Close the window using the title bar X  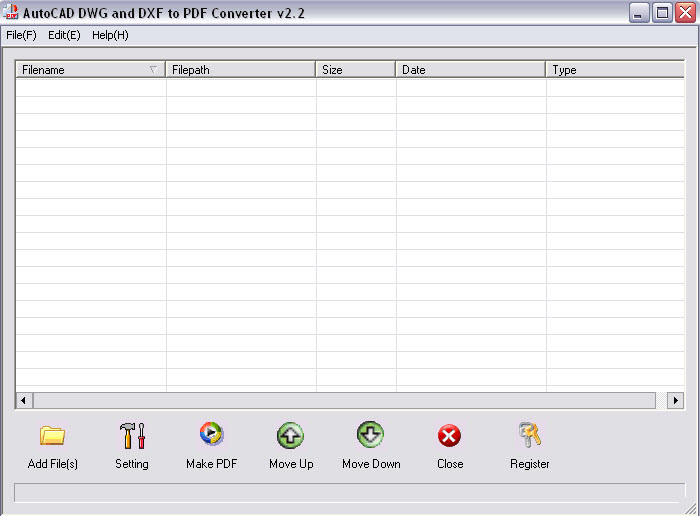point(685,12)
